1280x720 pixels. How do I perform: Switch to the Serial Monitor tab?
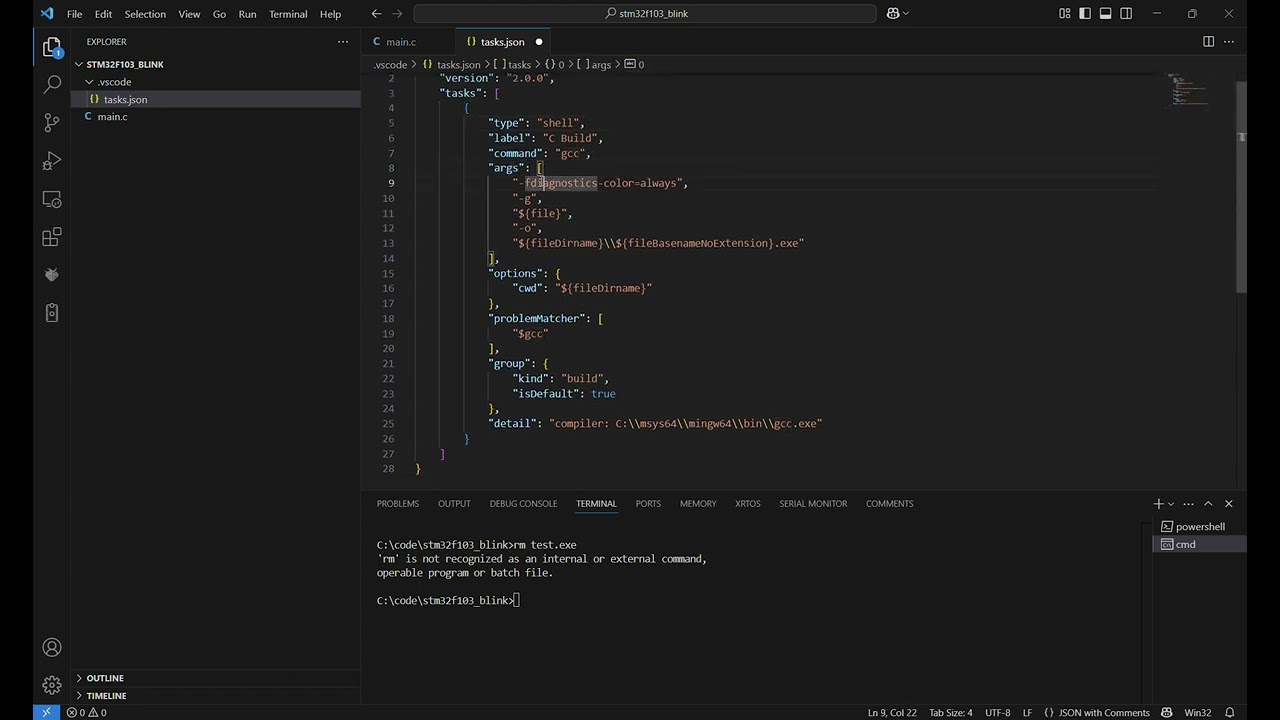point(813,503)
